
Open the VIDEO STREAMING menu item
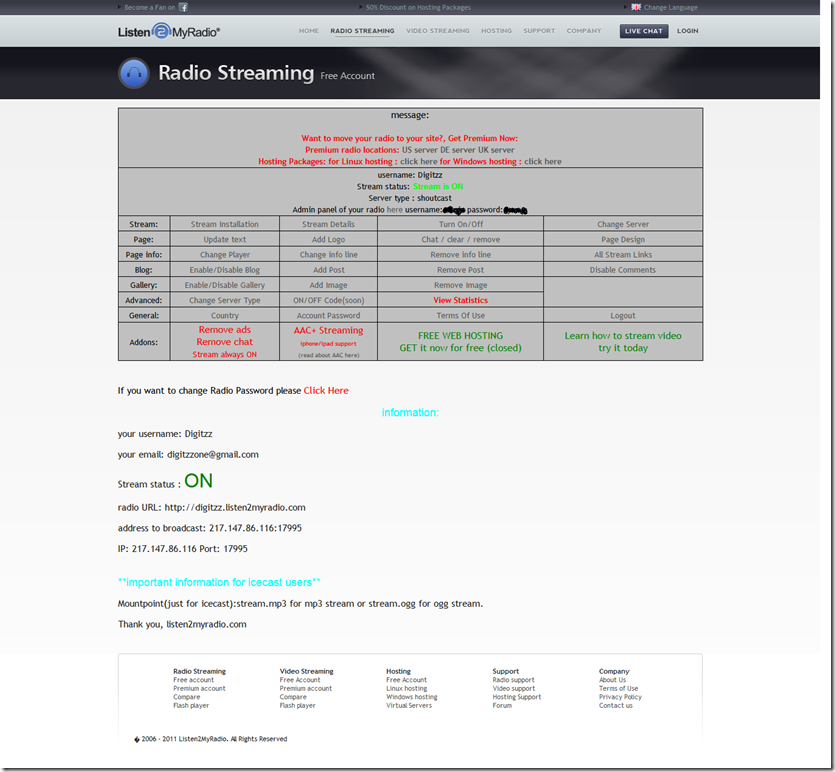pyautogui.click(x=438, y=31)
